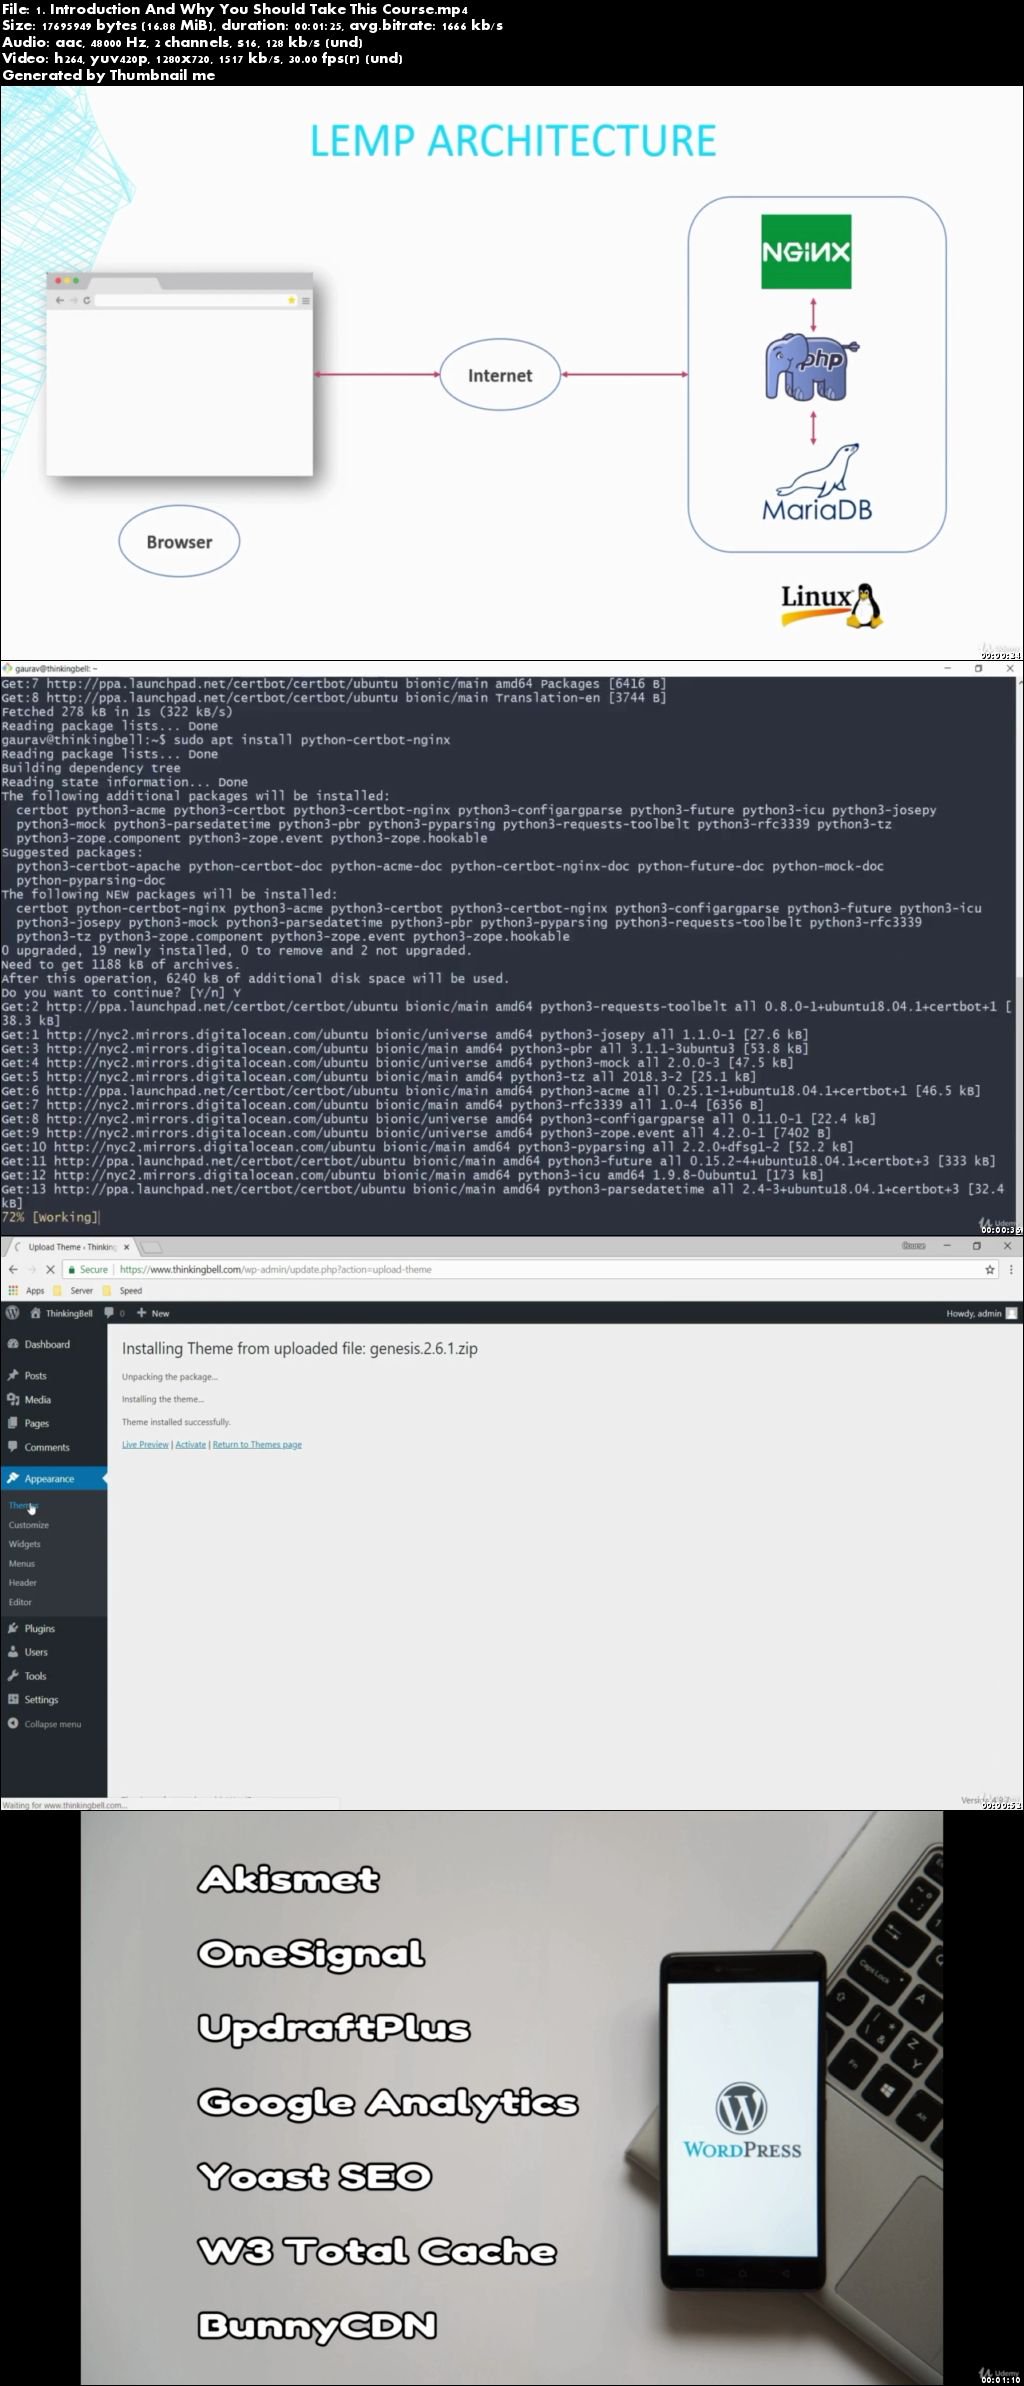Open comments bubble in admin bar
This screenshot has width=1024, height=2386.
[x=114, y=1313]
